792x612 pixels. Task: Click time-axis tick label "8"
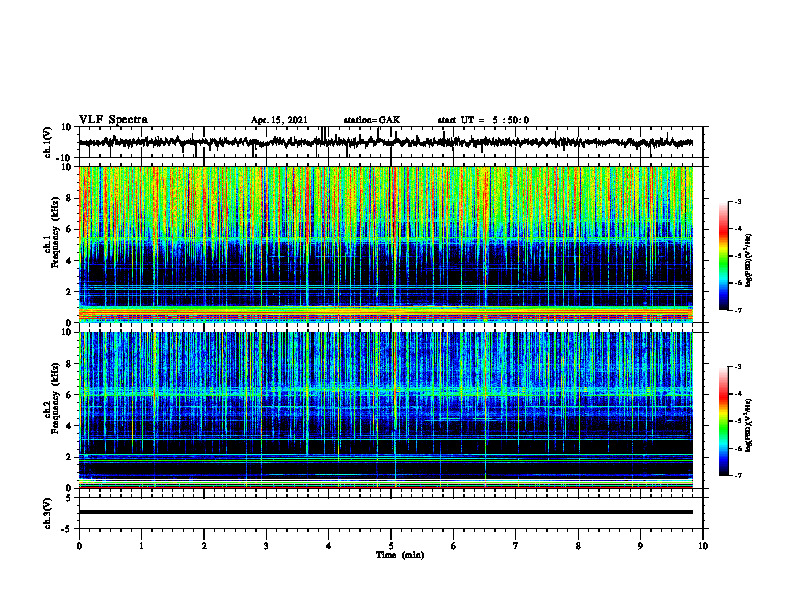pyautogui.click(x=578, y=546)
